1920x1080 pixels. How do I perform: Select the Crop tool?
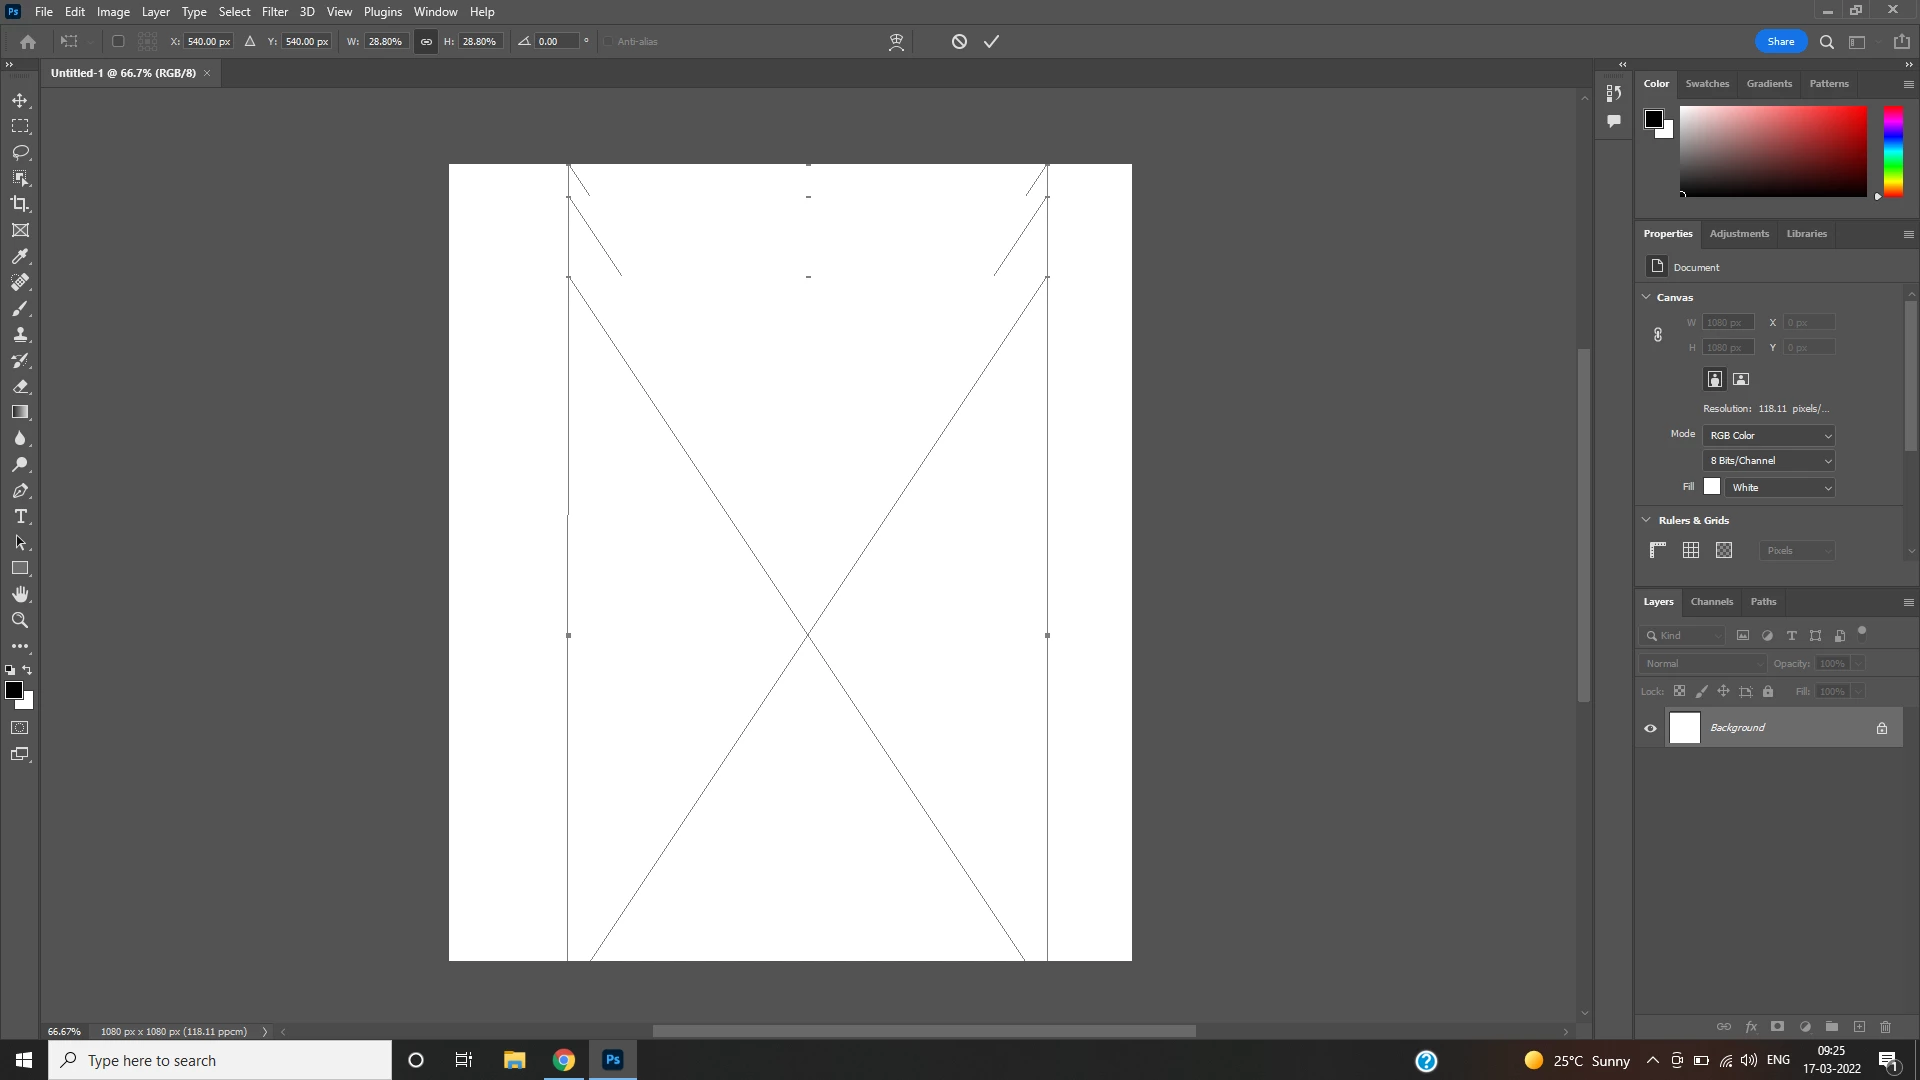[20, 204]
